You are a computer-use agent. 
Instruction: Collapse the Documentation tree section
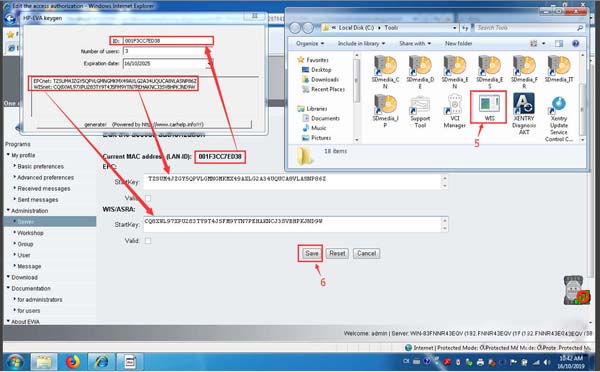8,288
